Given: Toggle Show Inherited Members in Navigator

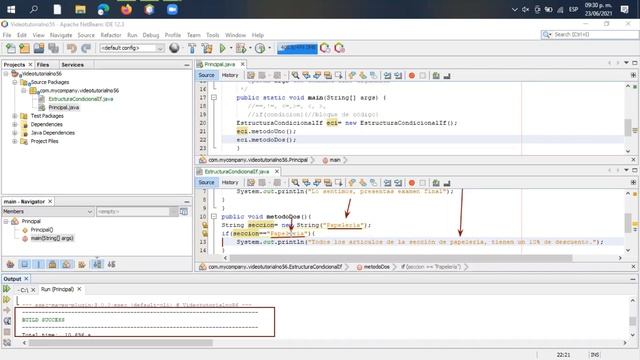Looking at the screenshot, I should click(10, 264).
